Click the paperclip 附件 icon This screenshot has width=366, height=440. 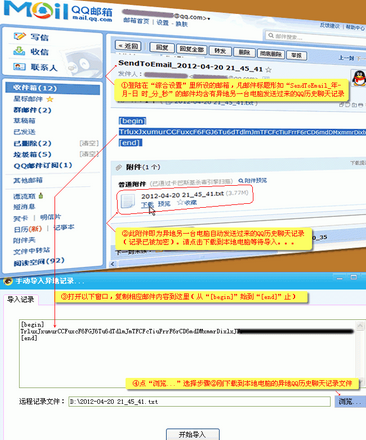pos(119,167)
